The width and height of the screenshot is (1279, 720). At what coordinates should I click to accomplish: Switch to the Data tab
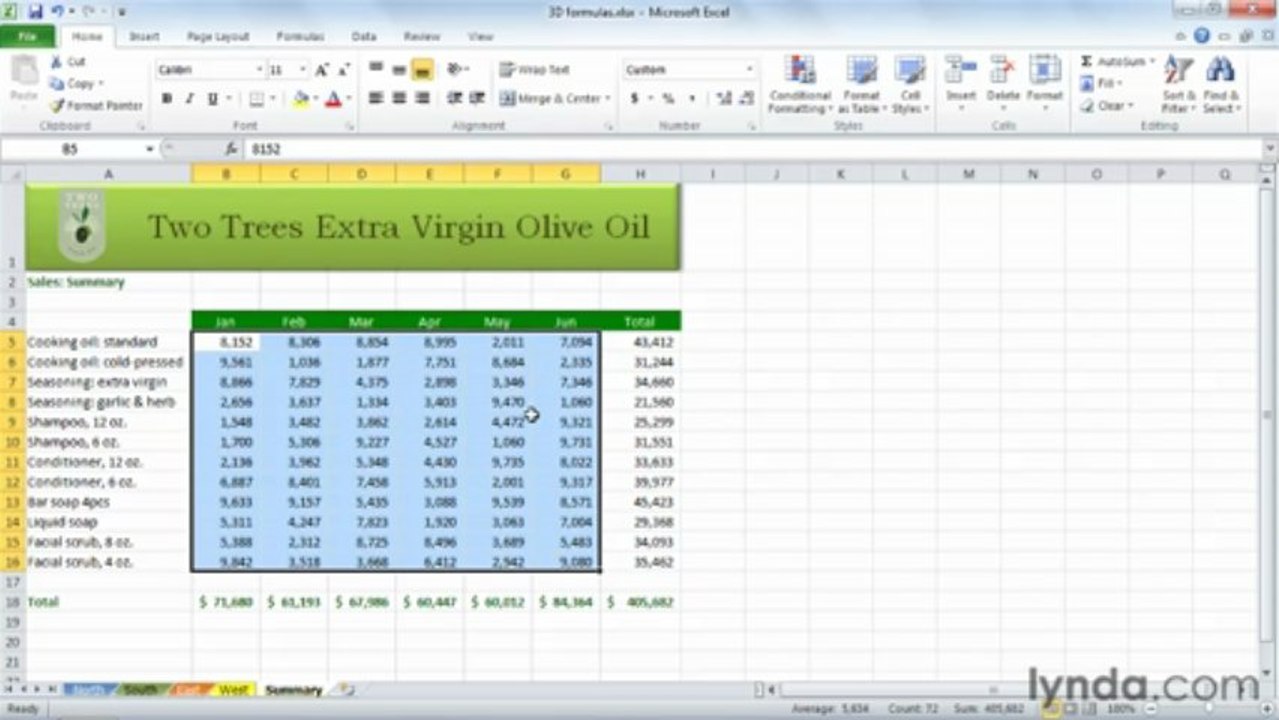pos(364,36)
